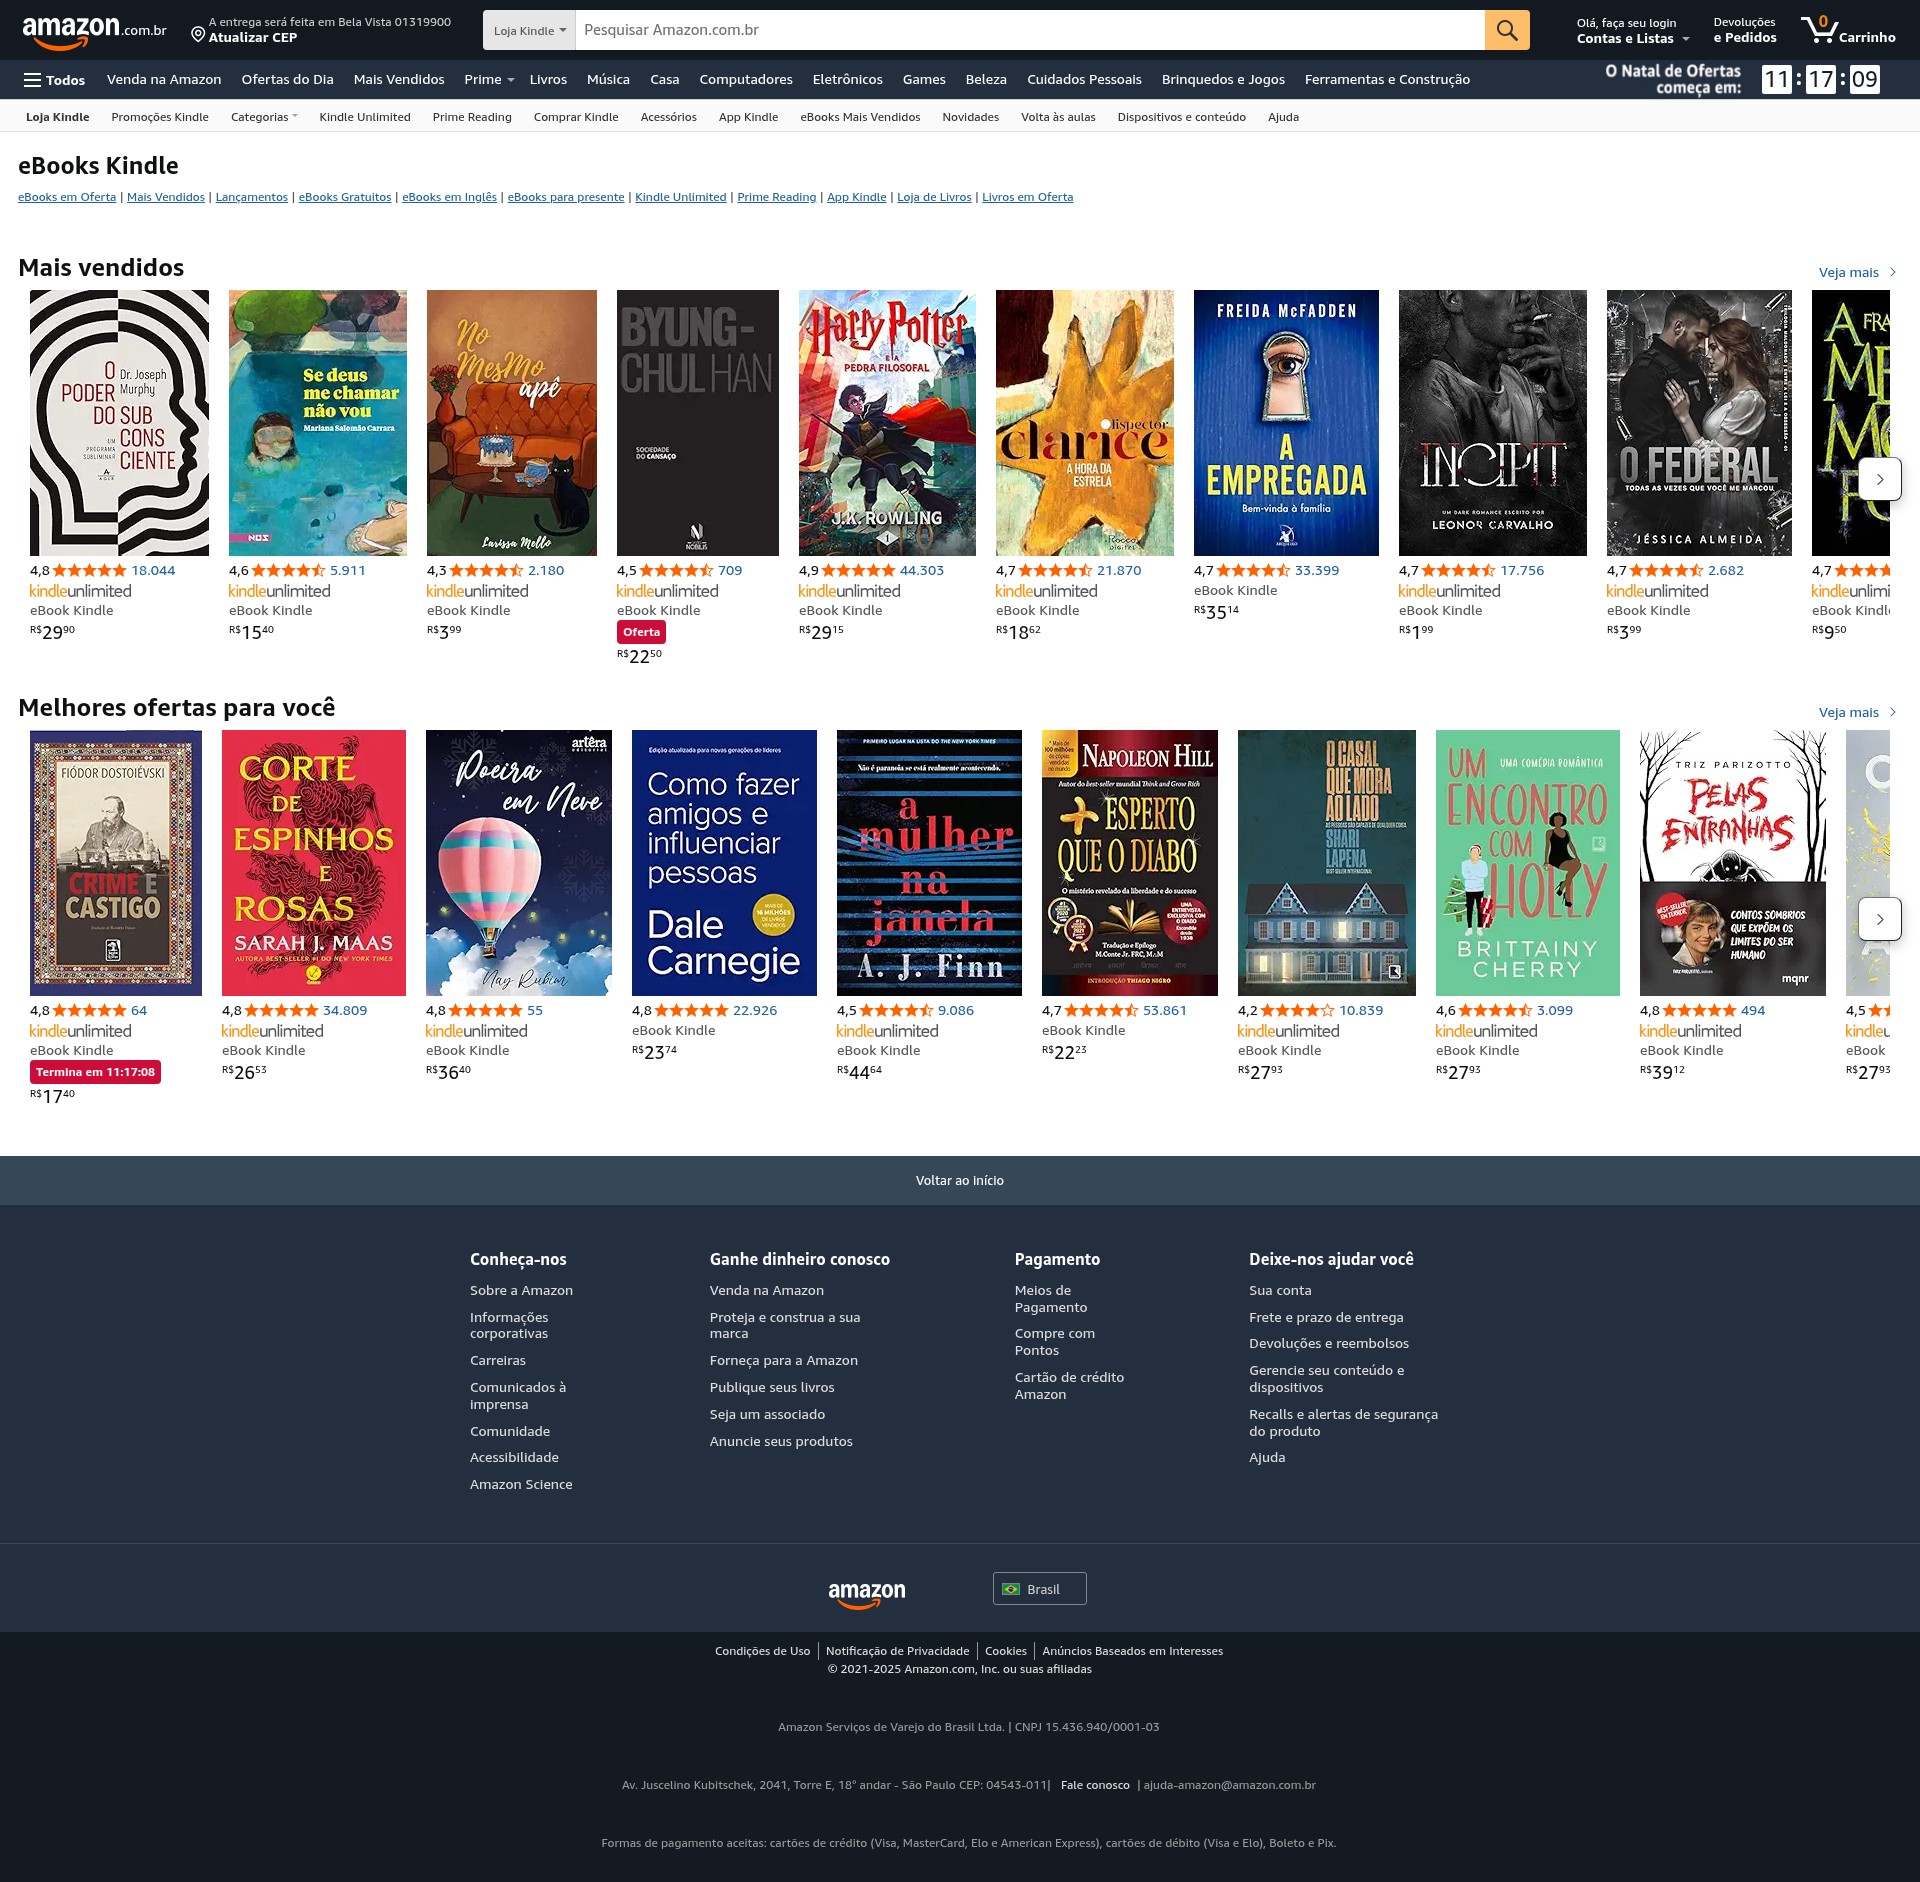Open Harry Potter e a Pedra Filosofal cover

[887, 423]
